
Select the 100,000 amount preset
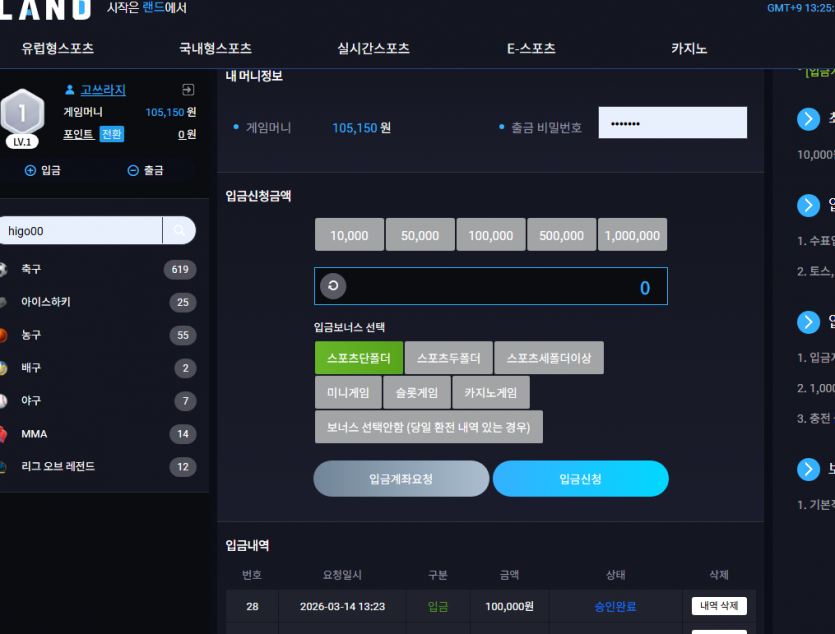(x=491, y=235)
